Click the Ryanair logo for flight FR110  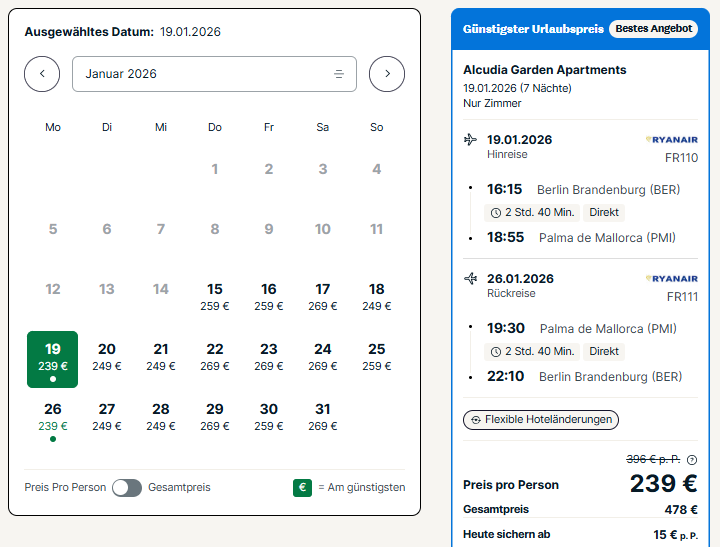(671, 140)
